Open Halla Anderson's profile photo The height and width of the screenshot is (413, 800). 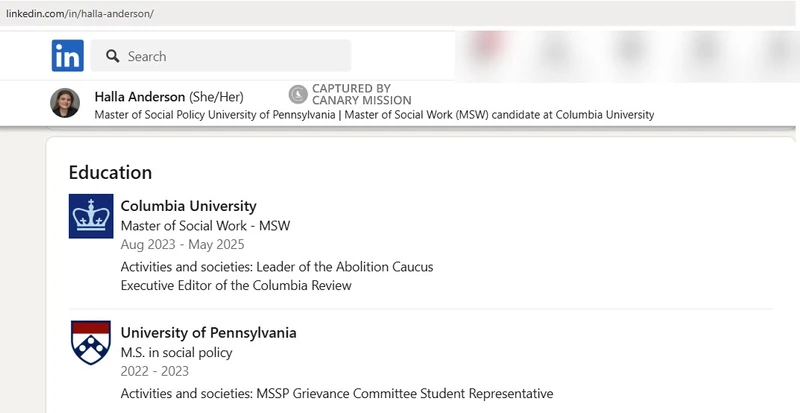tap(65, 103)
